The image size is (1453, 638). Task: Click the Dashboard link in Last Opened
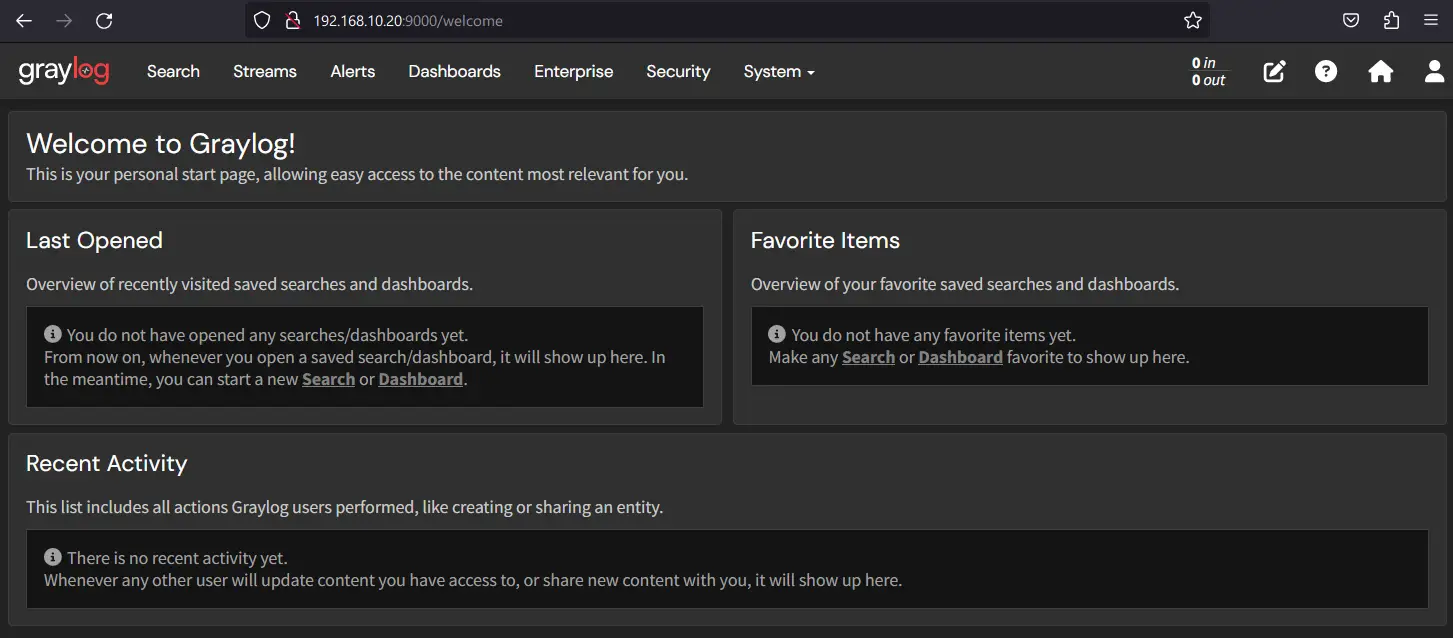tap(421, 379)
